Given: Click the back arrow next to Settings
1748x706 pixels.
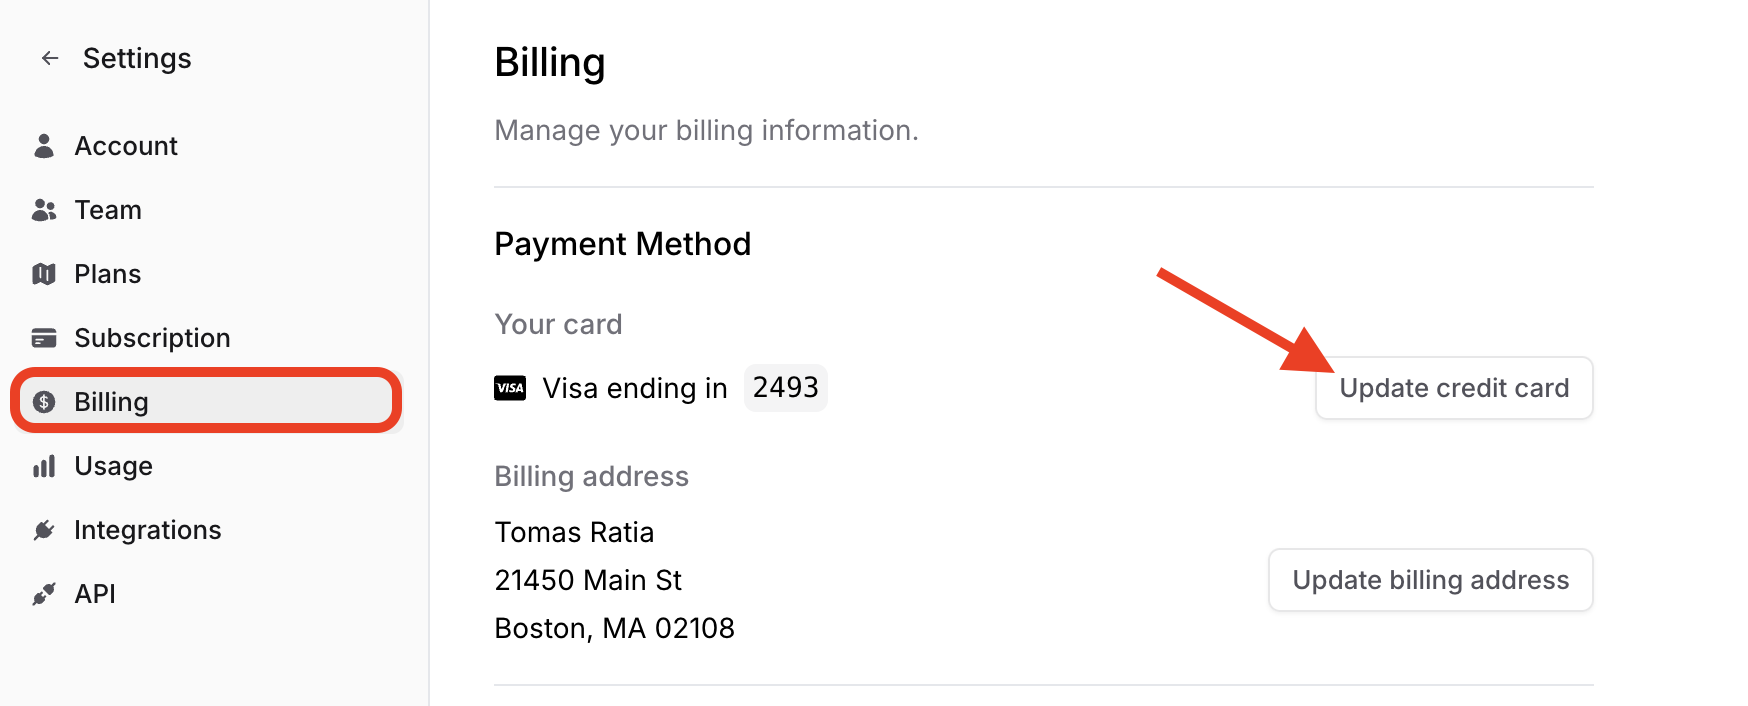Looking at the screenshot, I should 50,59.
